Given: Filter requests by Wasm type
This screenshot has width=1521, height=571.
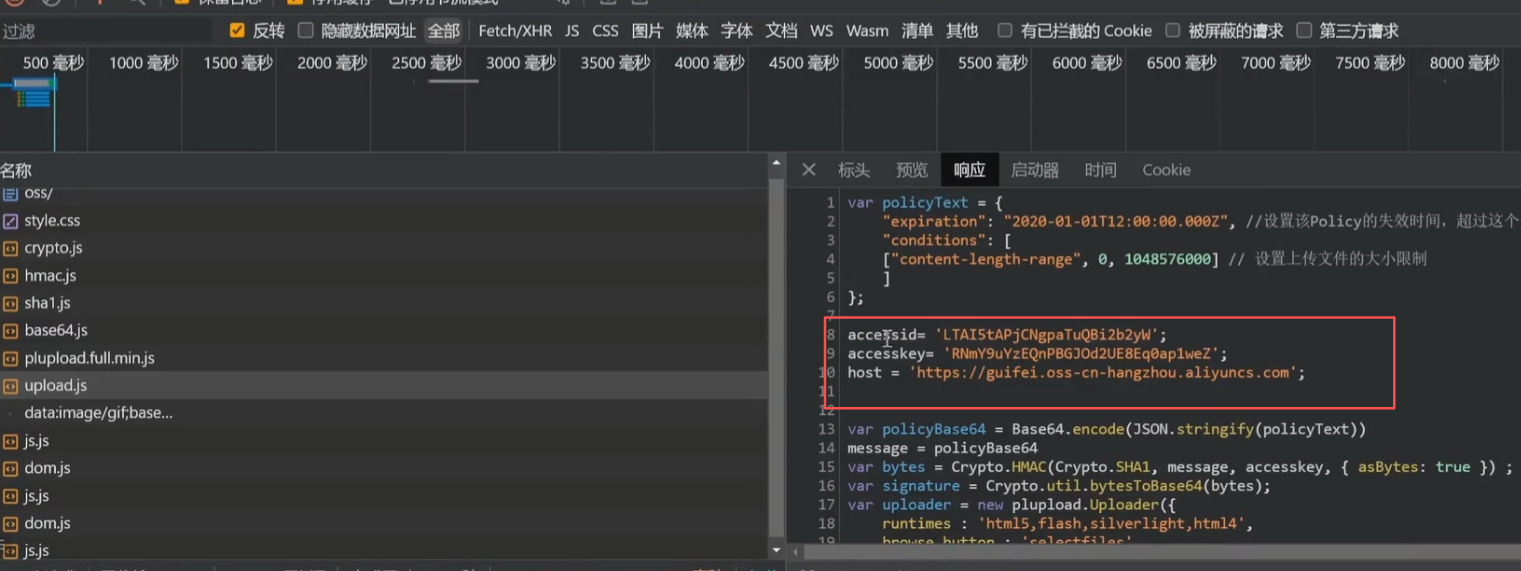Looking at the screenshot, I should (x=867, y=31).
